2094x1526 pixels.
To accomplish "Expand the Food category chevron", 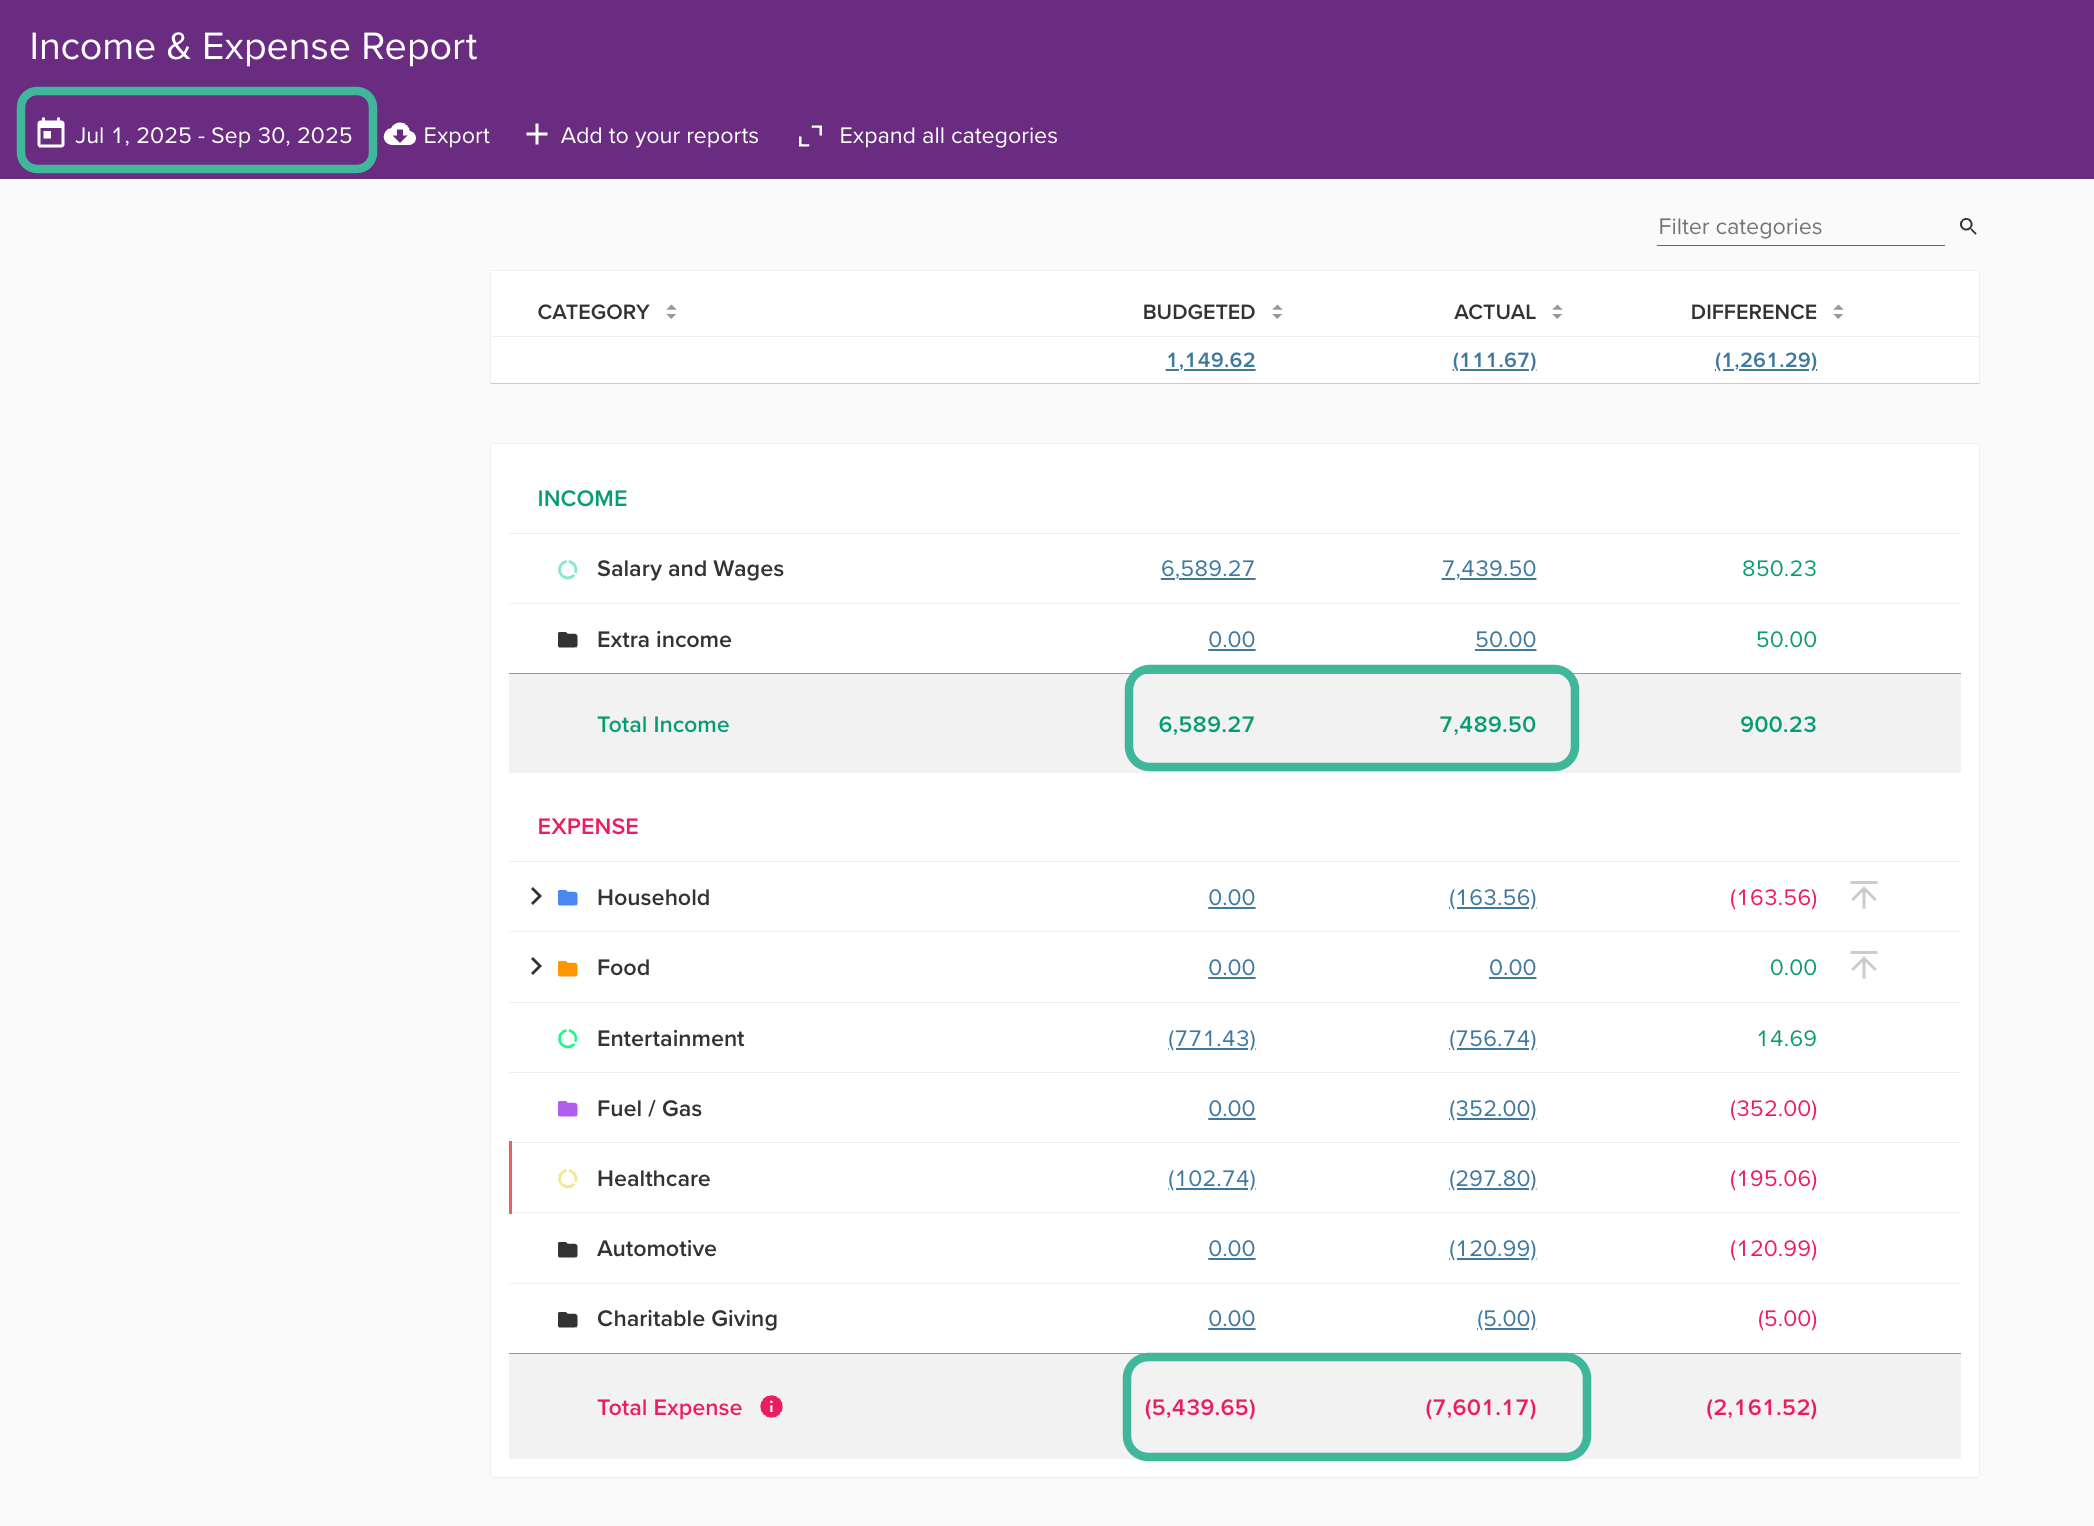I will pos(536,966).
